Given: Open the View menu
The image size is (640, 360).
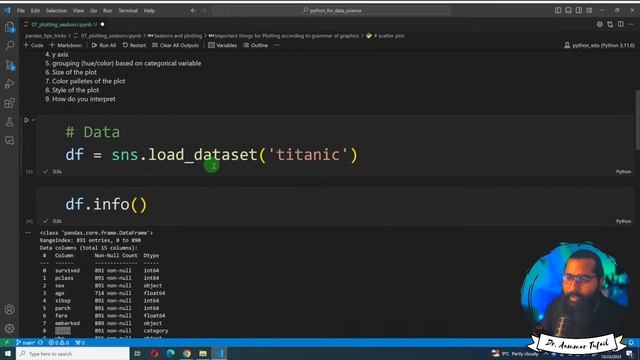Looking at the screenshot, I should pyautogui.click(x=78, y=11).
